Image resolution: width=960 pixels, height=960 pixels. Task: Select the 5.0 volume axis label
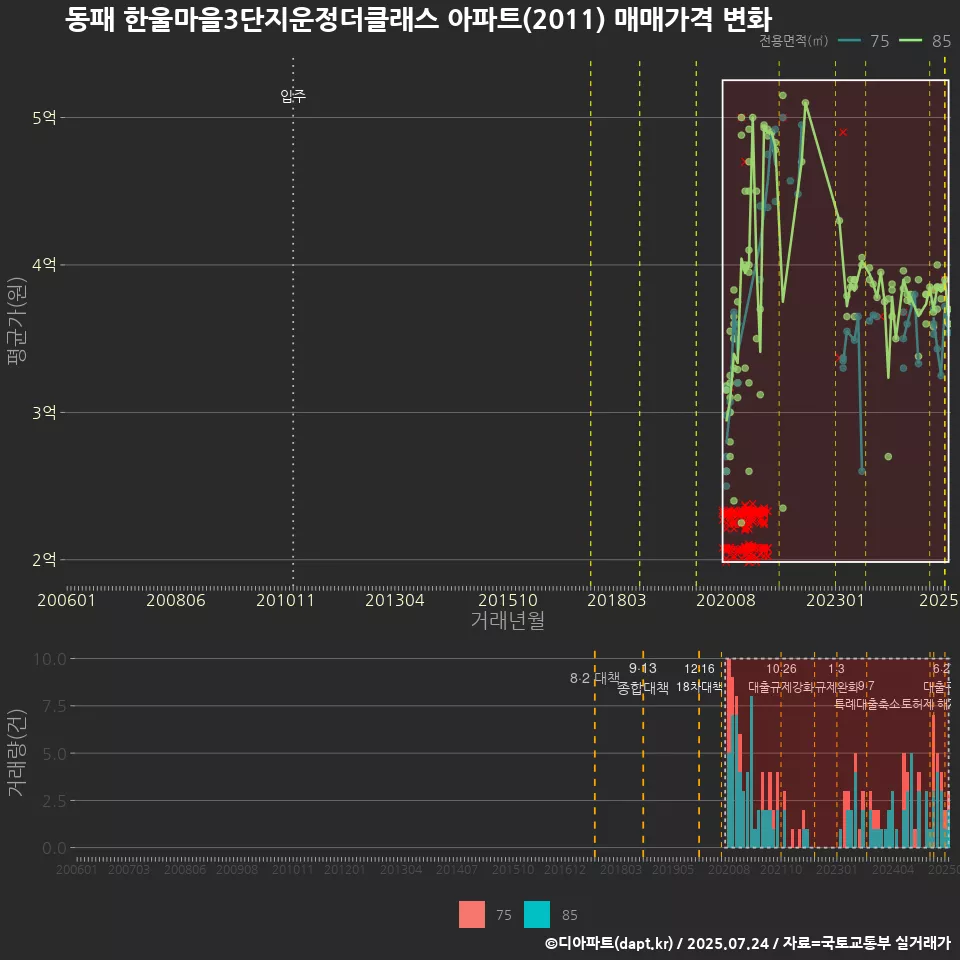coord(54,754)
